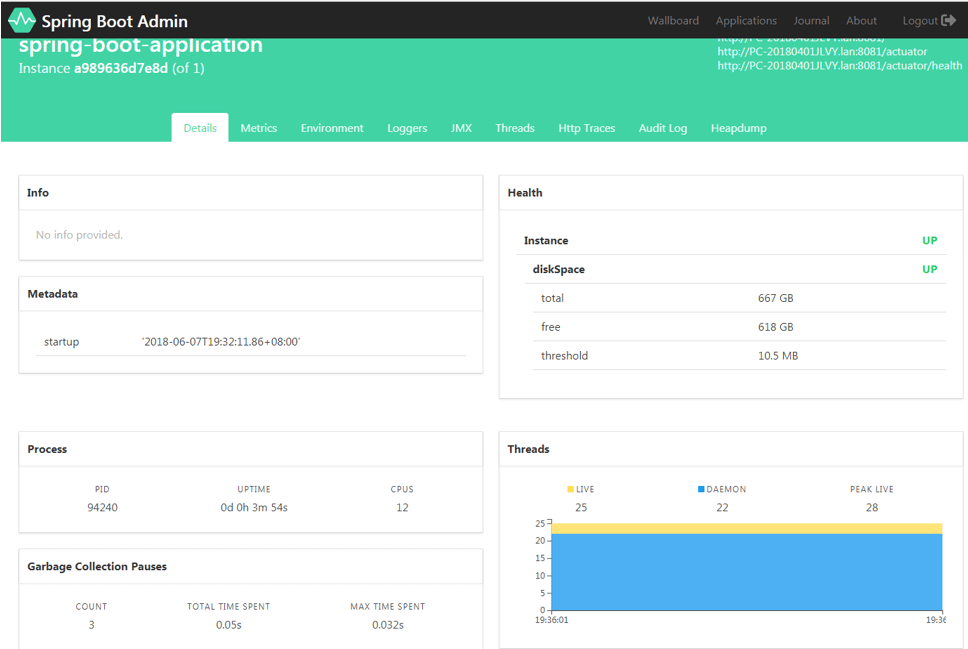This screenshot has width=968, height=649.
Task: Click the free 618 GB value
Action: coord(775,327)
